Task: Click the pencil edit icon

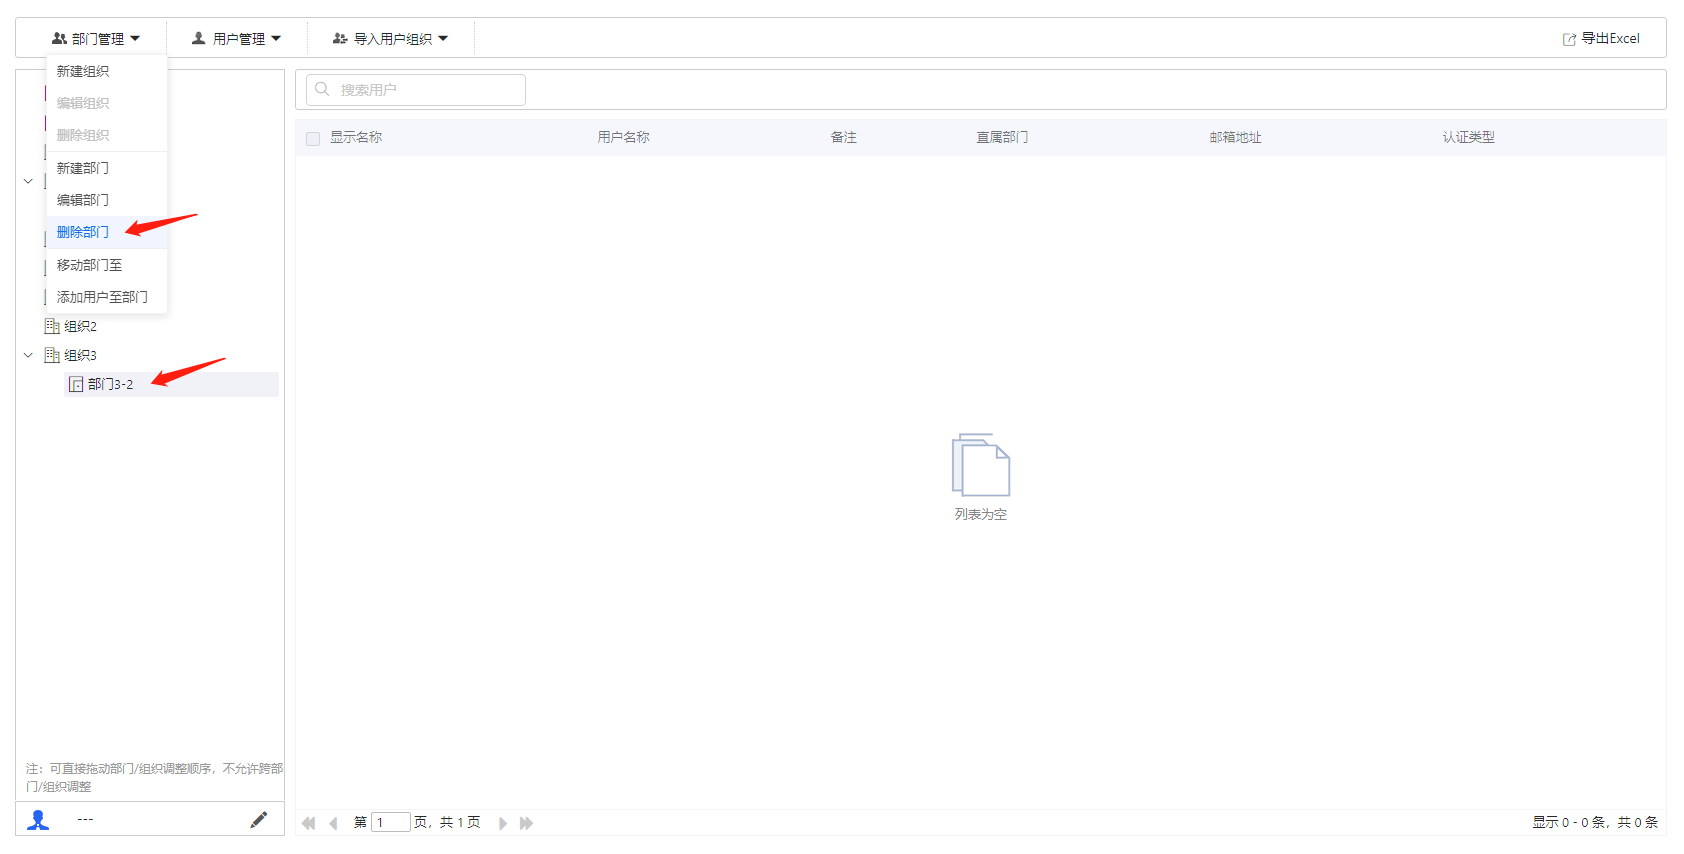Action: (259, 820)
